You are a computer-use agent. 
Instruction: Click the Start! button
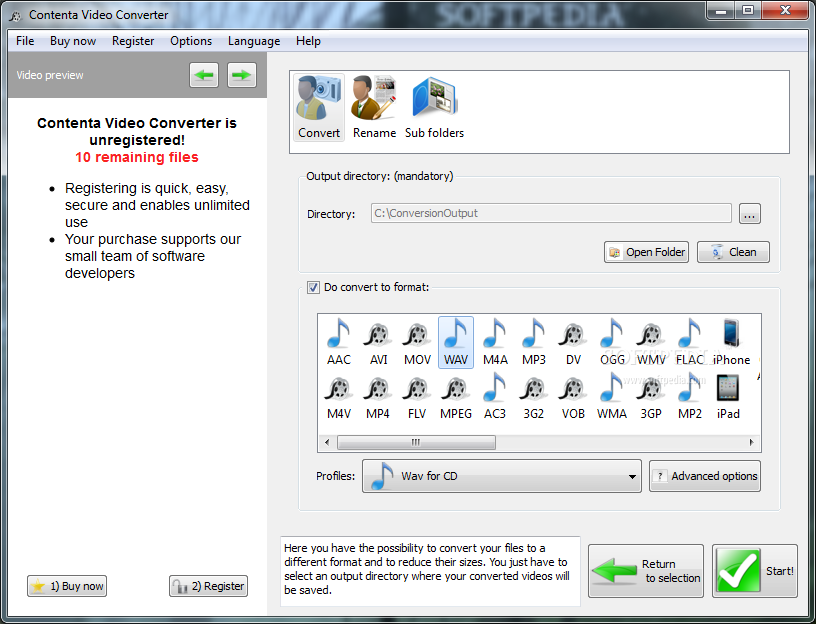click(x=755, y=571)
